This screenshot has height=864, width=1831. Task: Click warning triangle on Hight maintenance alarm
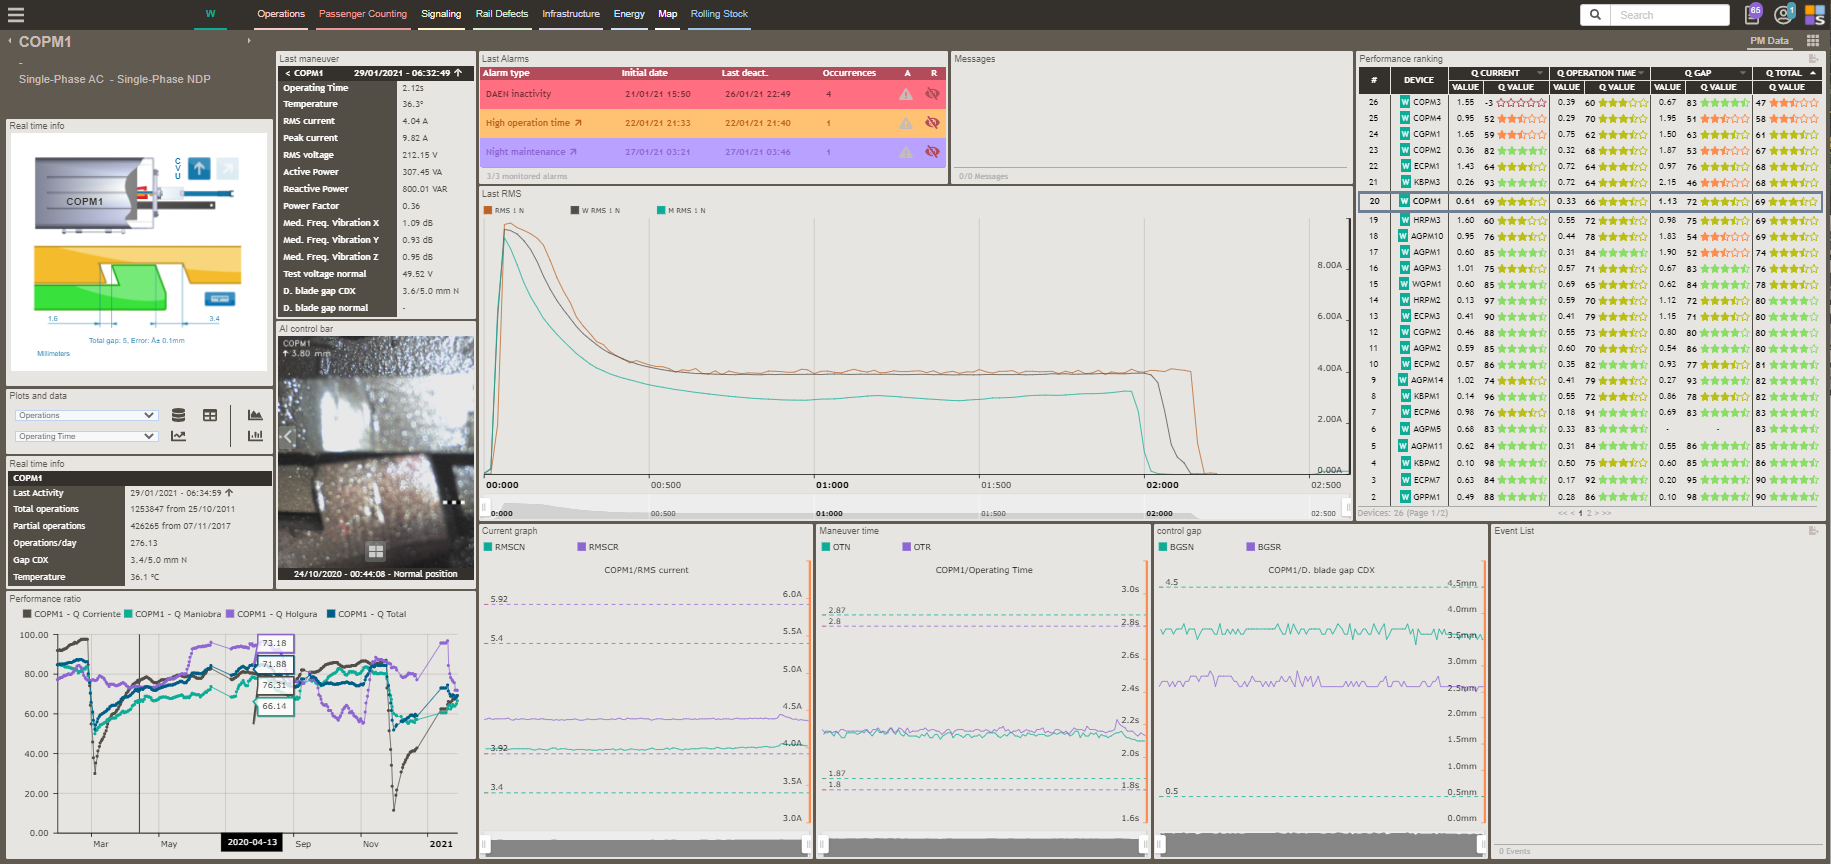pyautogui.click(x=905, y=152)
